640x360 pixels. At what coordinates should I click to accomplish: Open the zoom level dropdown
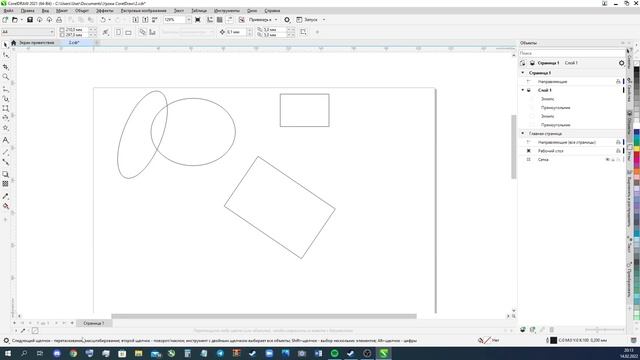click(x=189, y=20)
